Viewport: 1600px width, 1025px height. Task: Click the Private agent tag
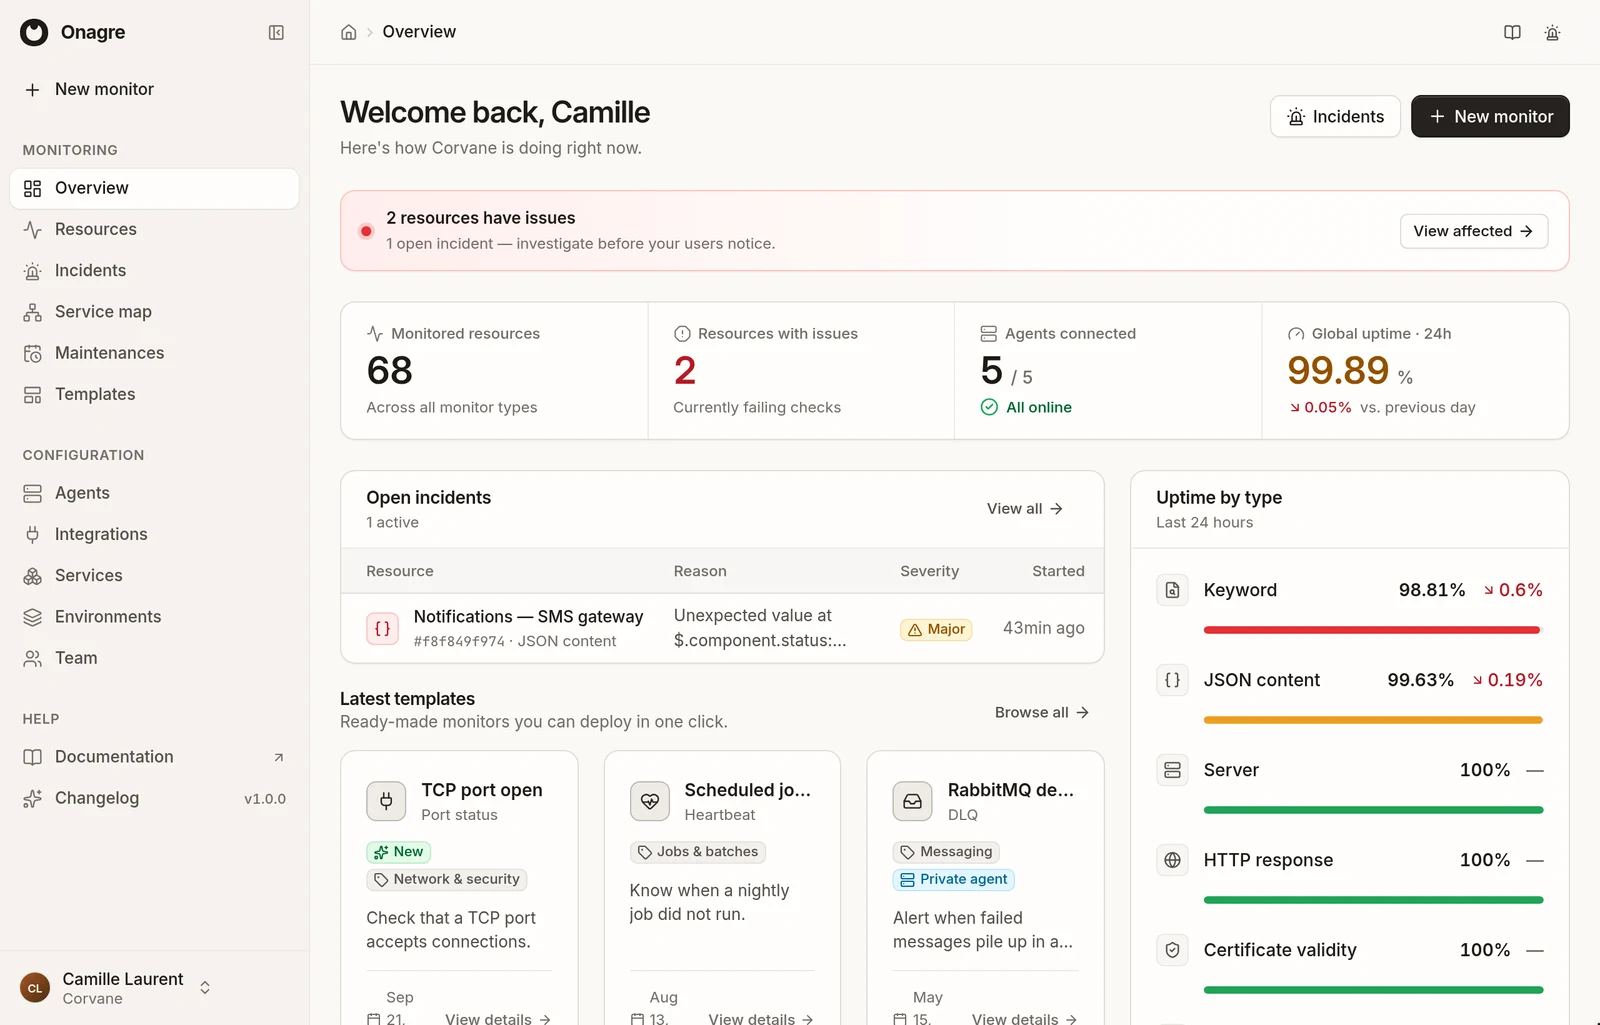954,880
